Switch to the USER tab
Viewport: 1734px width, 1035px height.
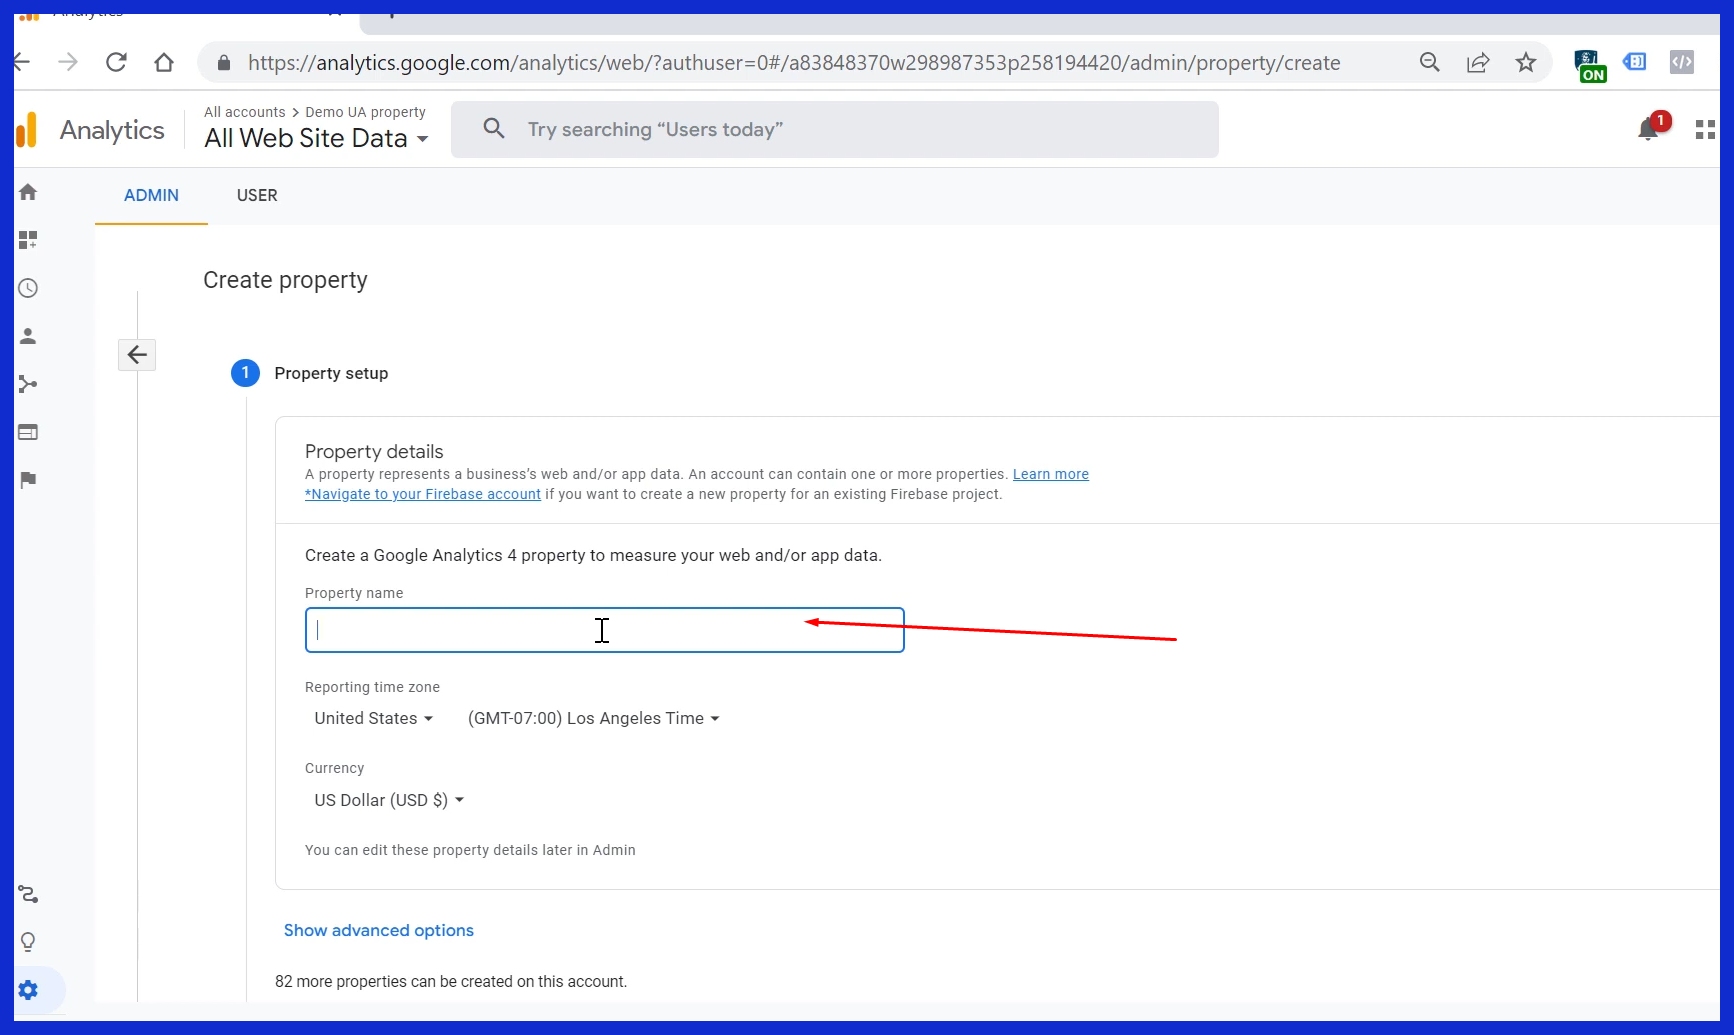(x=257, y=195)
